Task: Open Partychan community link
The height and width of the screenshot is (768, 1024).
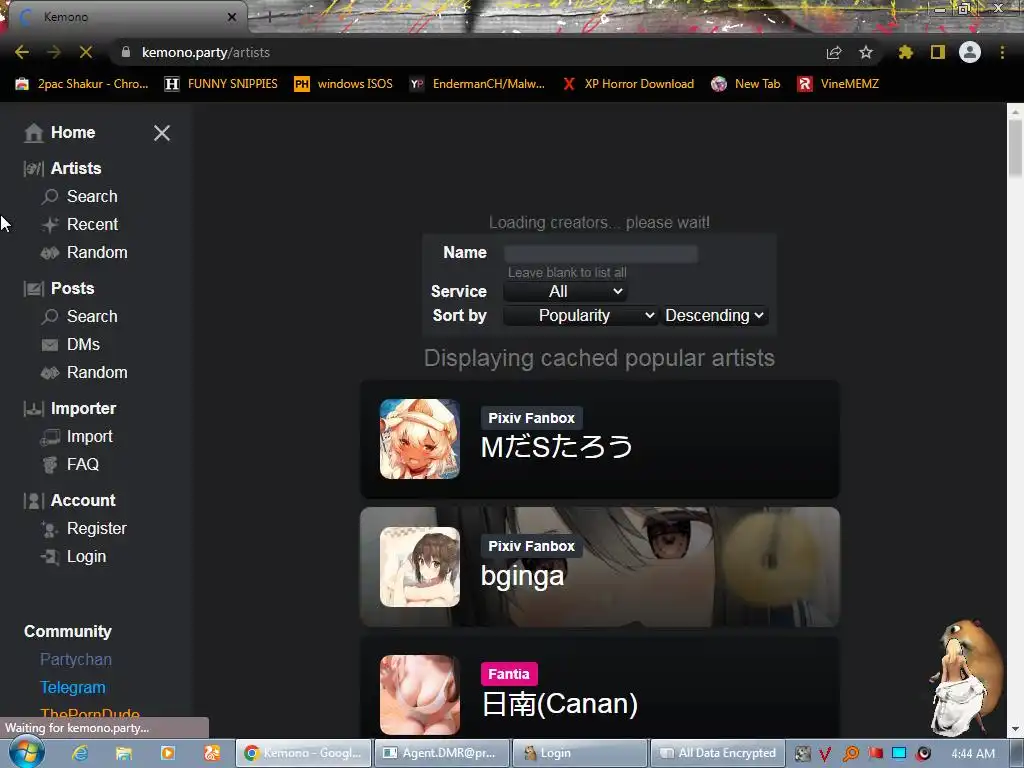Action: (x=76, y=660)
